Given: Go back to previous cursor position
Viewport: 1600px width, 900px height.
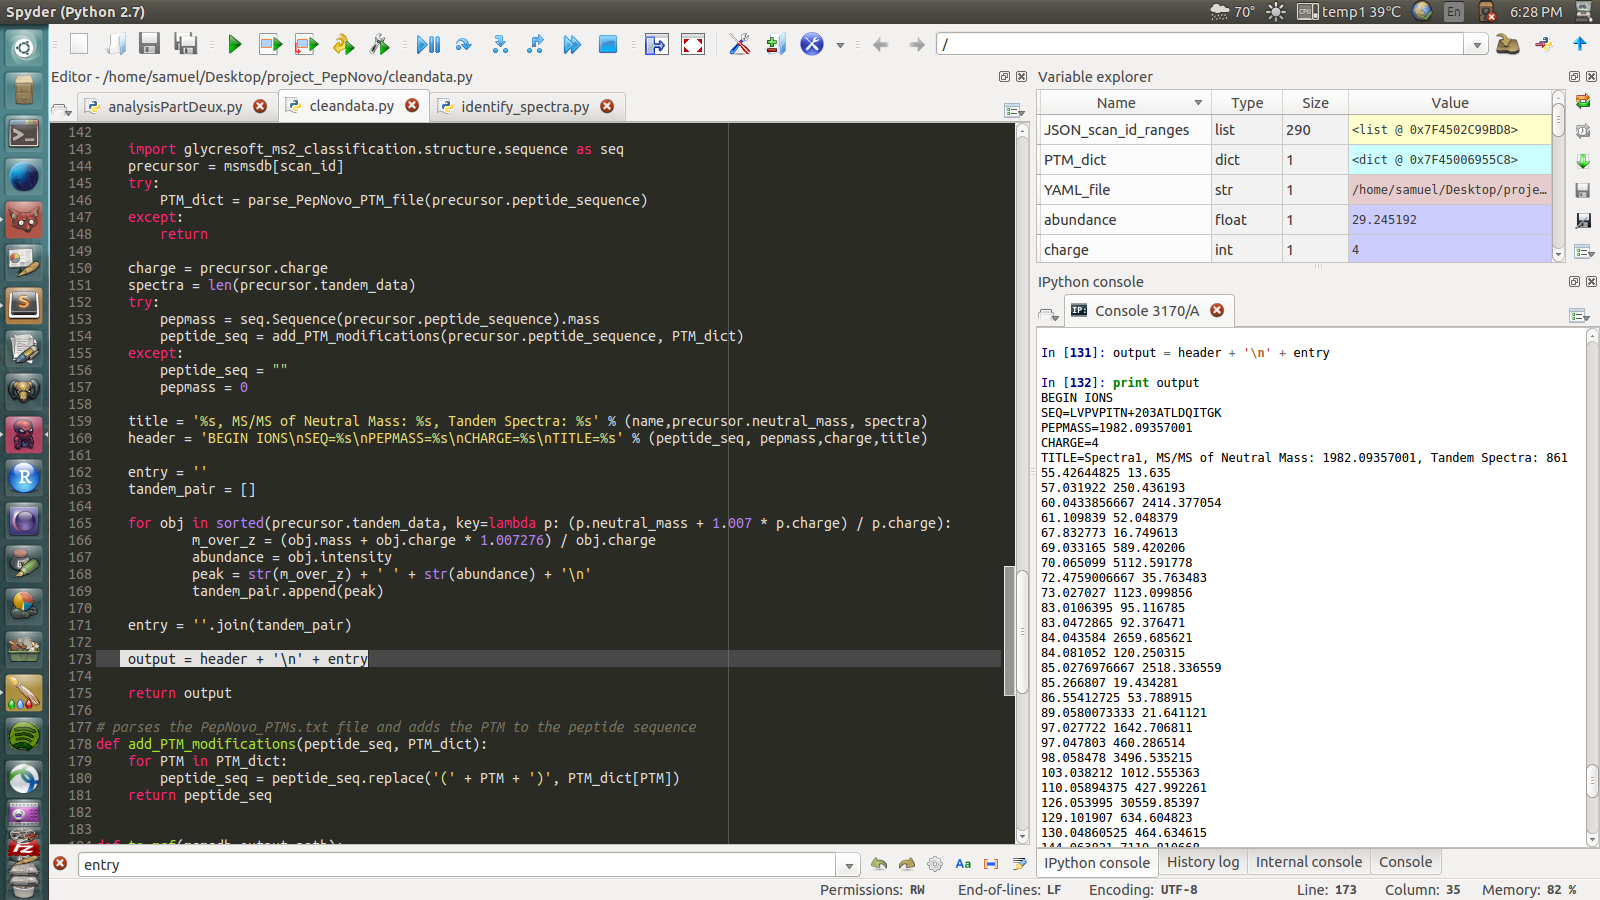Looking at the screenshot, I should tap(880, 44).
